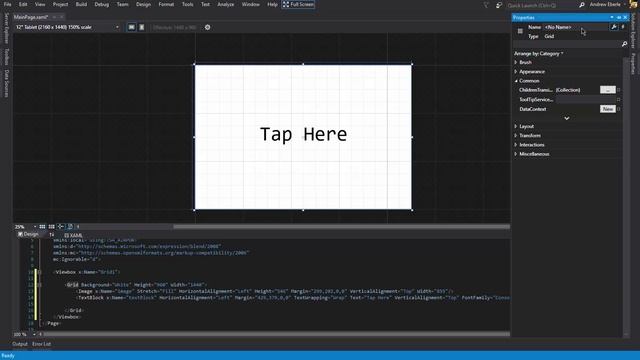This screenshot has height=360, width=640.
Task: Click the Tap Here text on canvas
Action: point(303,134)
